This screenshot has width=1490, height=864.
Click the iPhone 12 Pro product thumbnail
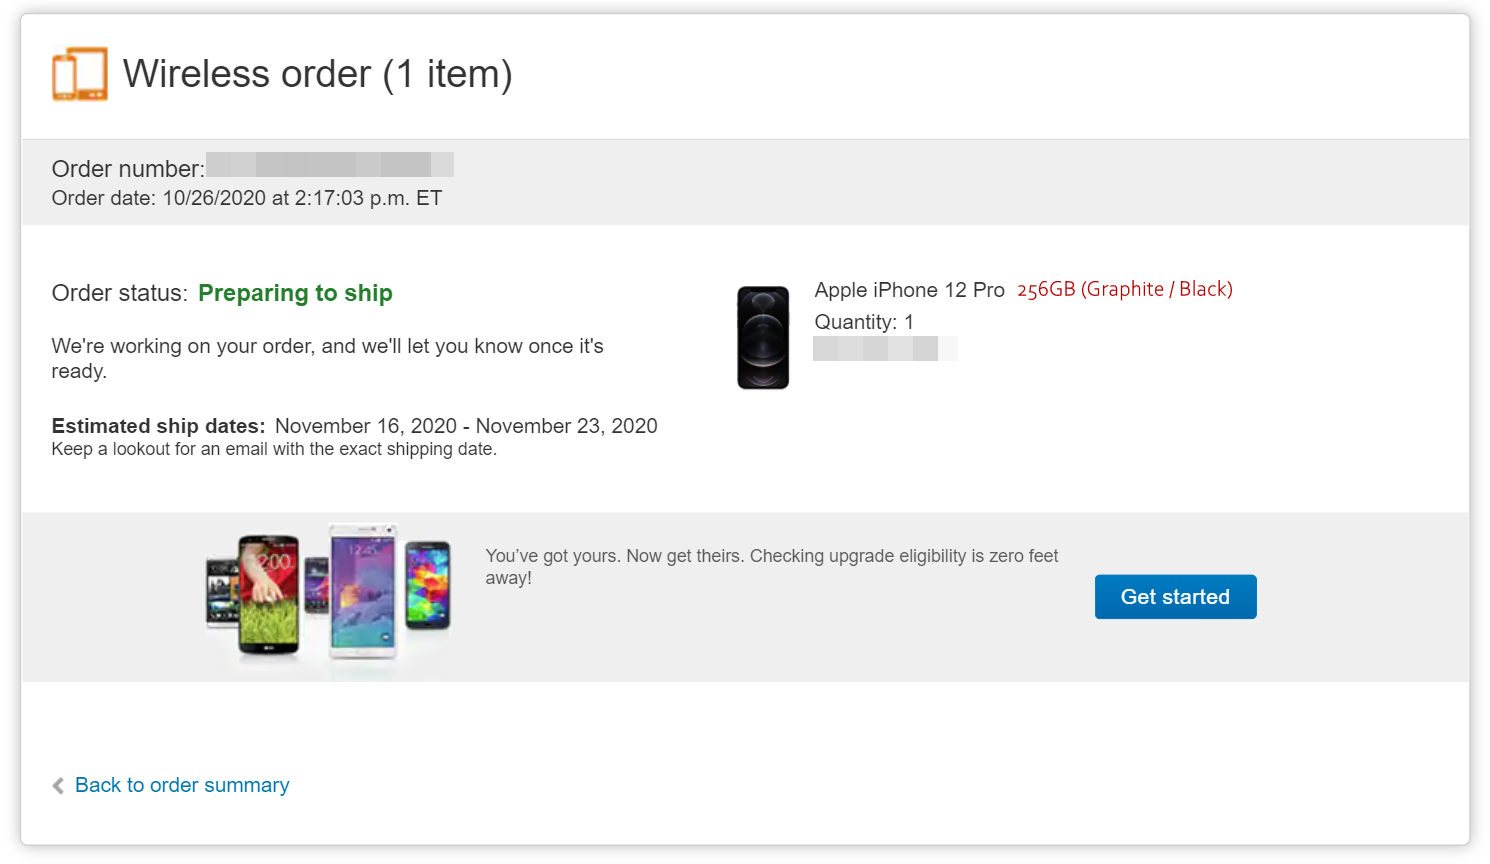click(x=763, y=337)
